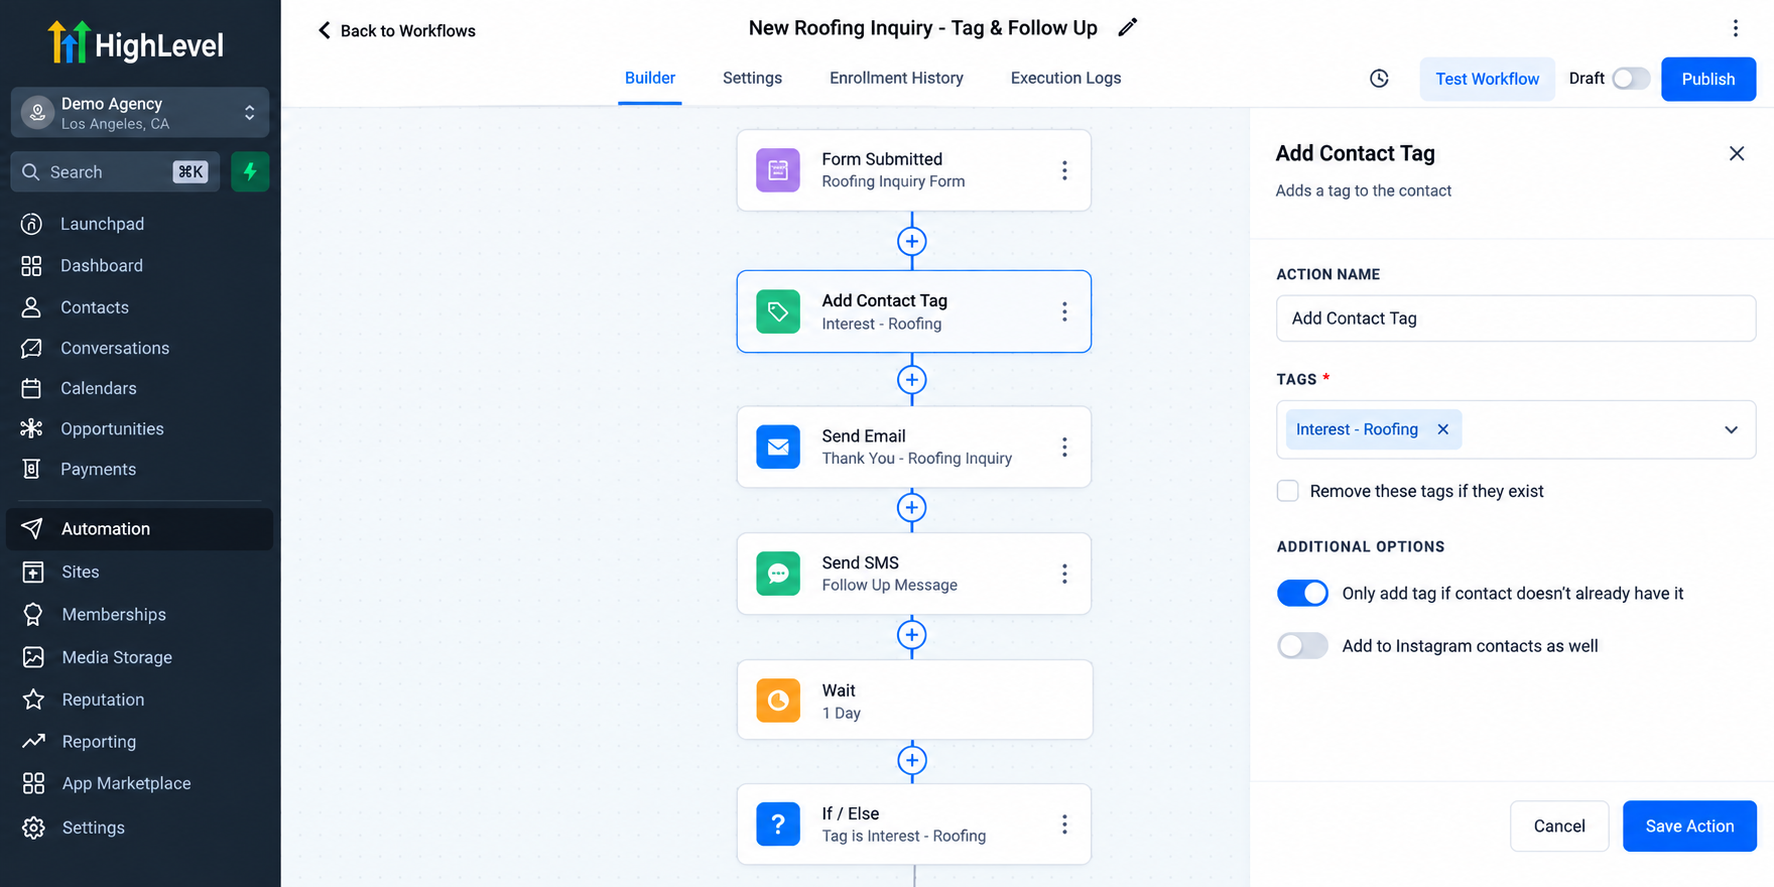Click the Cancel button
Viewport: 1774px width, 887px height.
1559,826
